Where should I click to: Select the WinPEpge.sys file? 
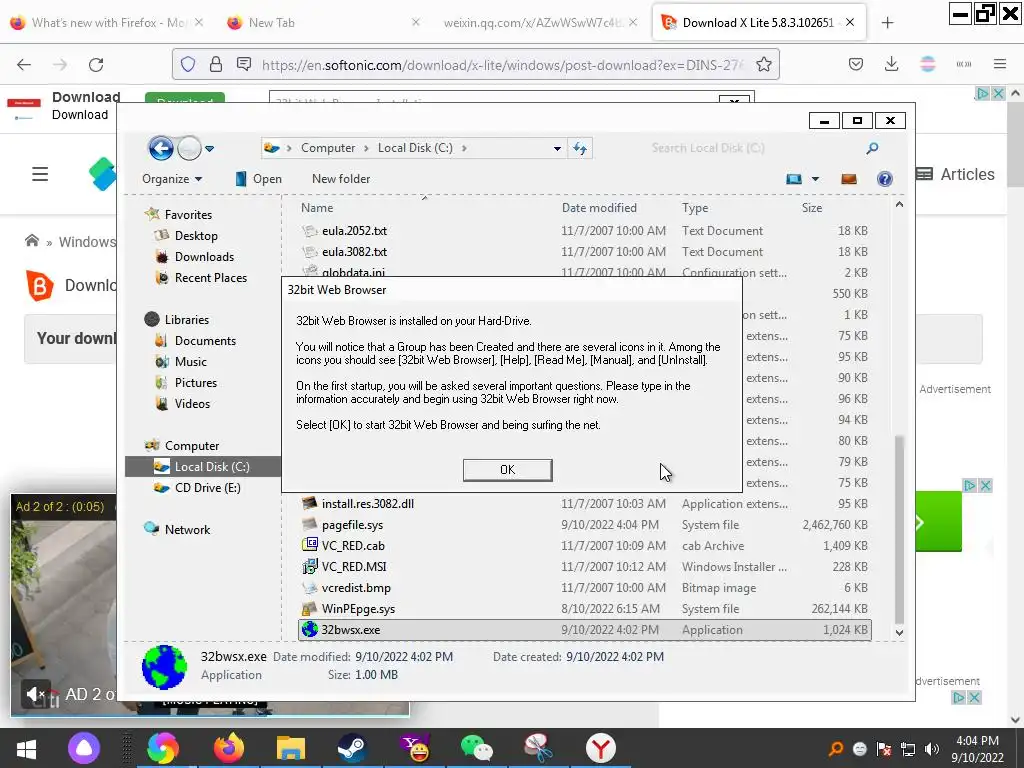pyautogui.click(x=584, y=609)
